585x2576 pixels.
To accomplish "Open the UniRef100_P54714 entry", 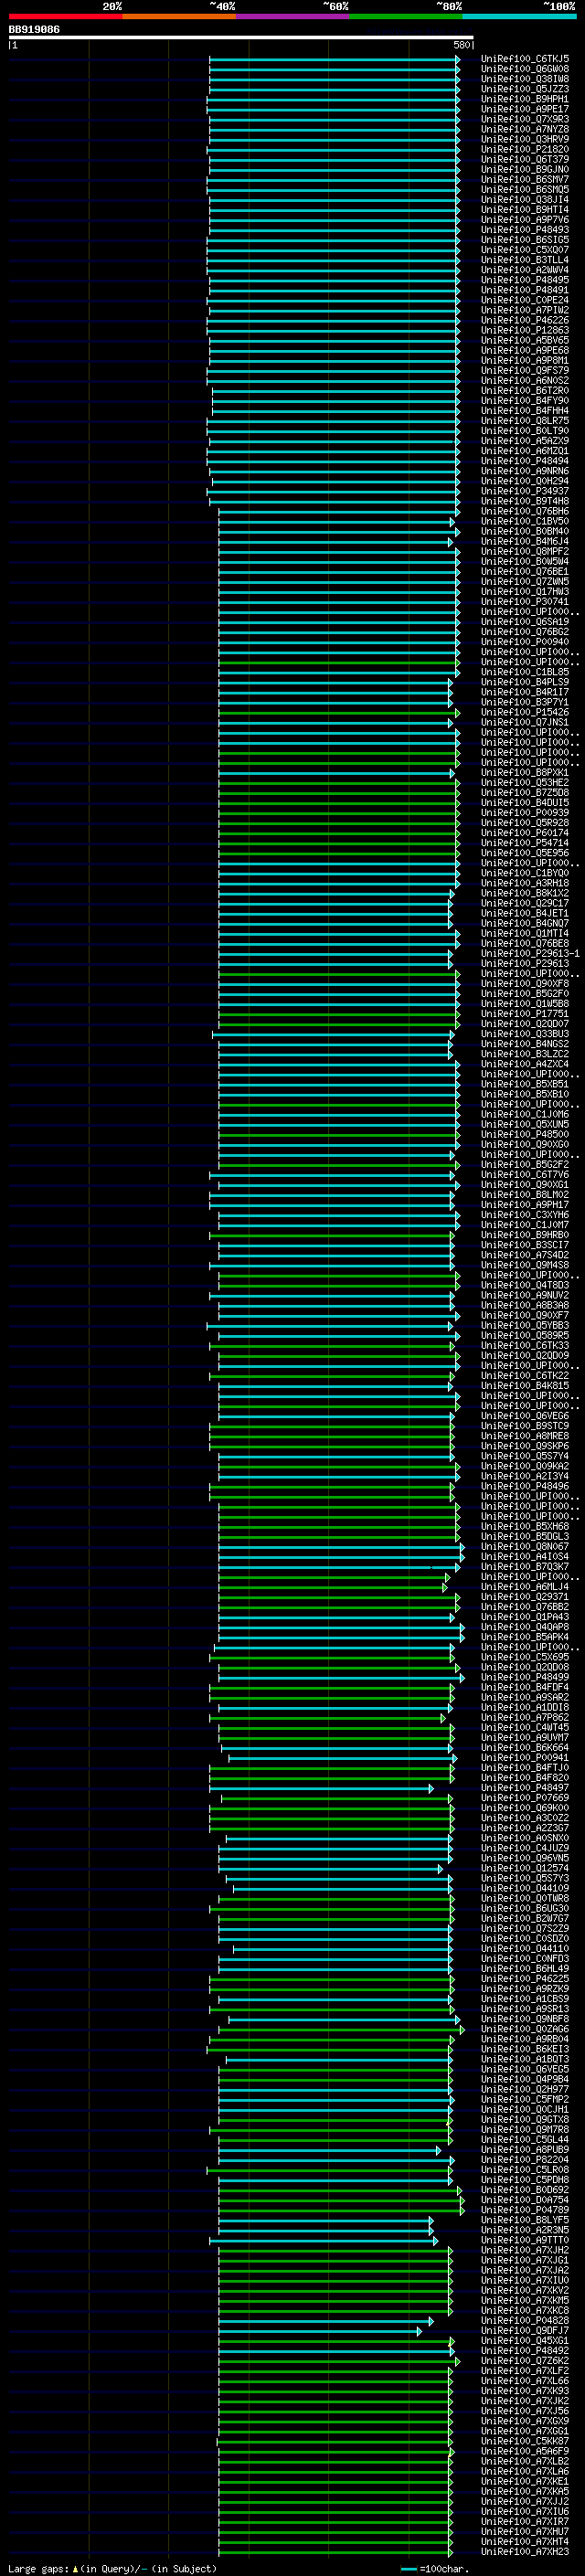I will tap(525, 843).
